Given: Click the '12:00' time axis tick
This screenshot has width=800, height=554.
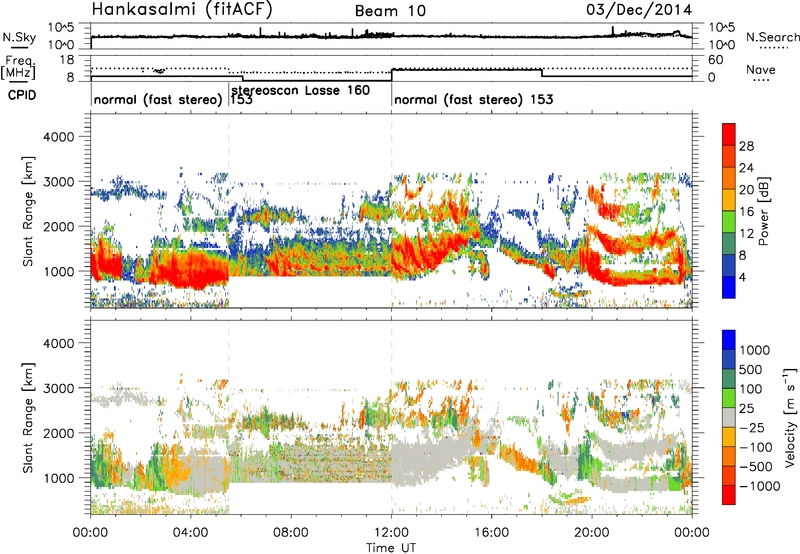Looking at the screenshot, I should click(x=391, y=533).
